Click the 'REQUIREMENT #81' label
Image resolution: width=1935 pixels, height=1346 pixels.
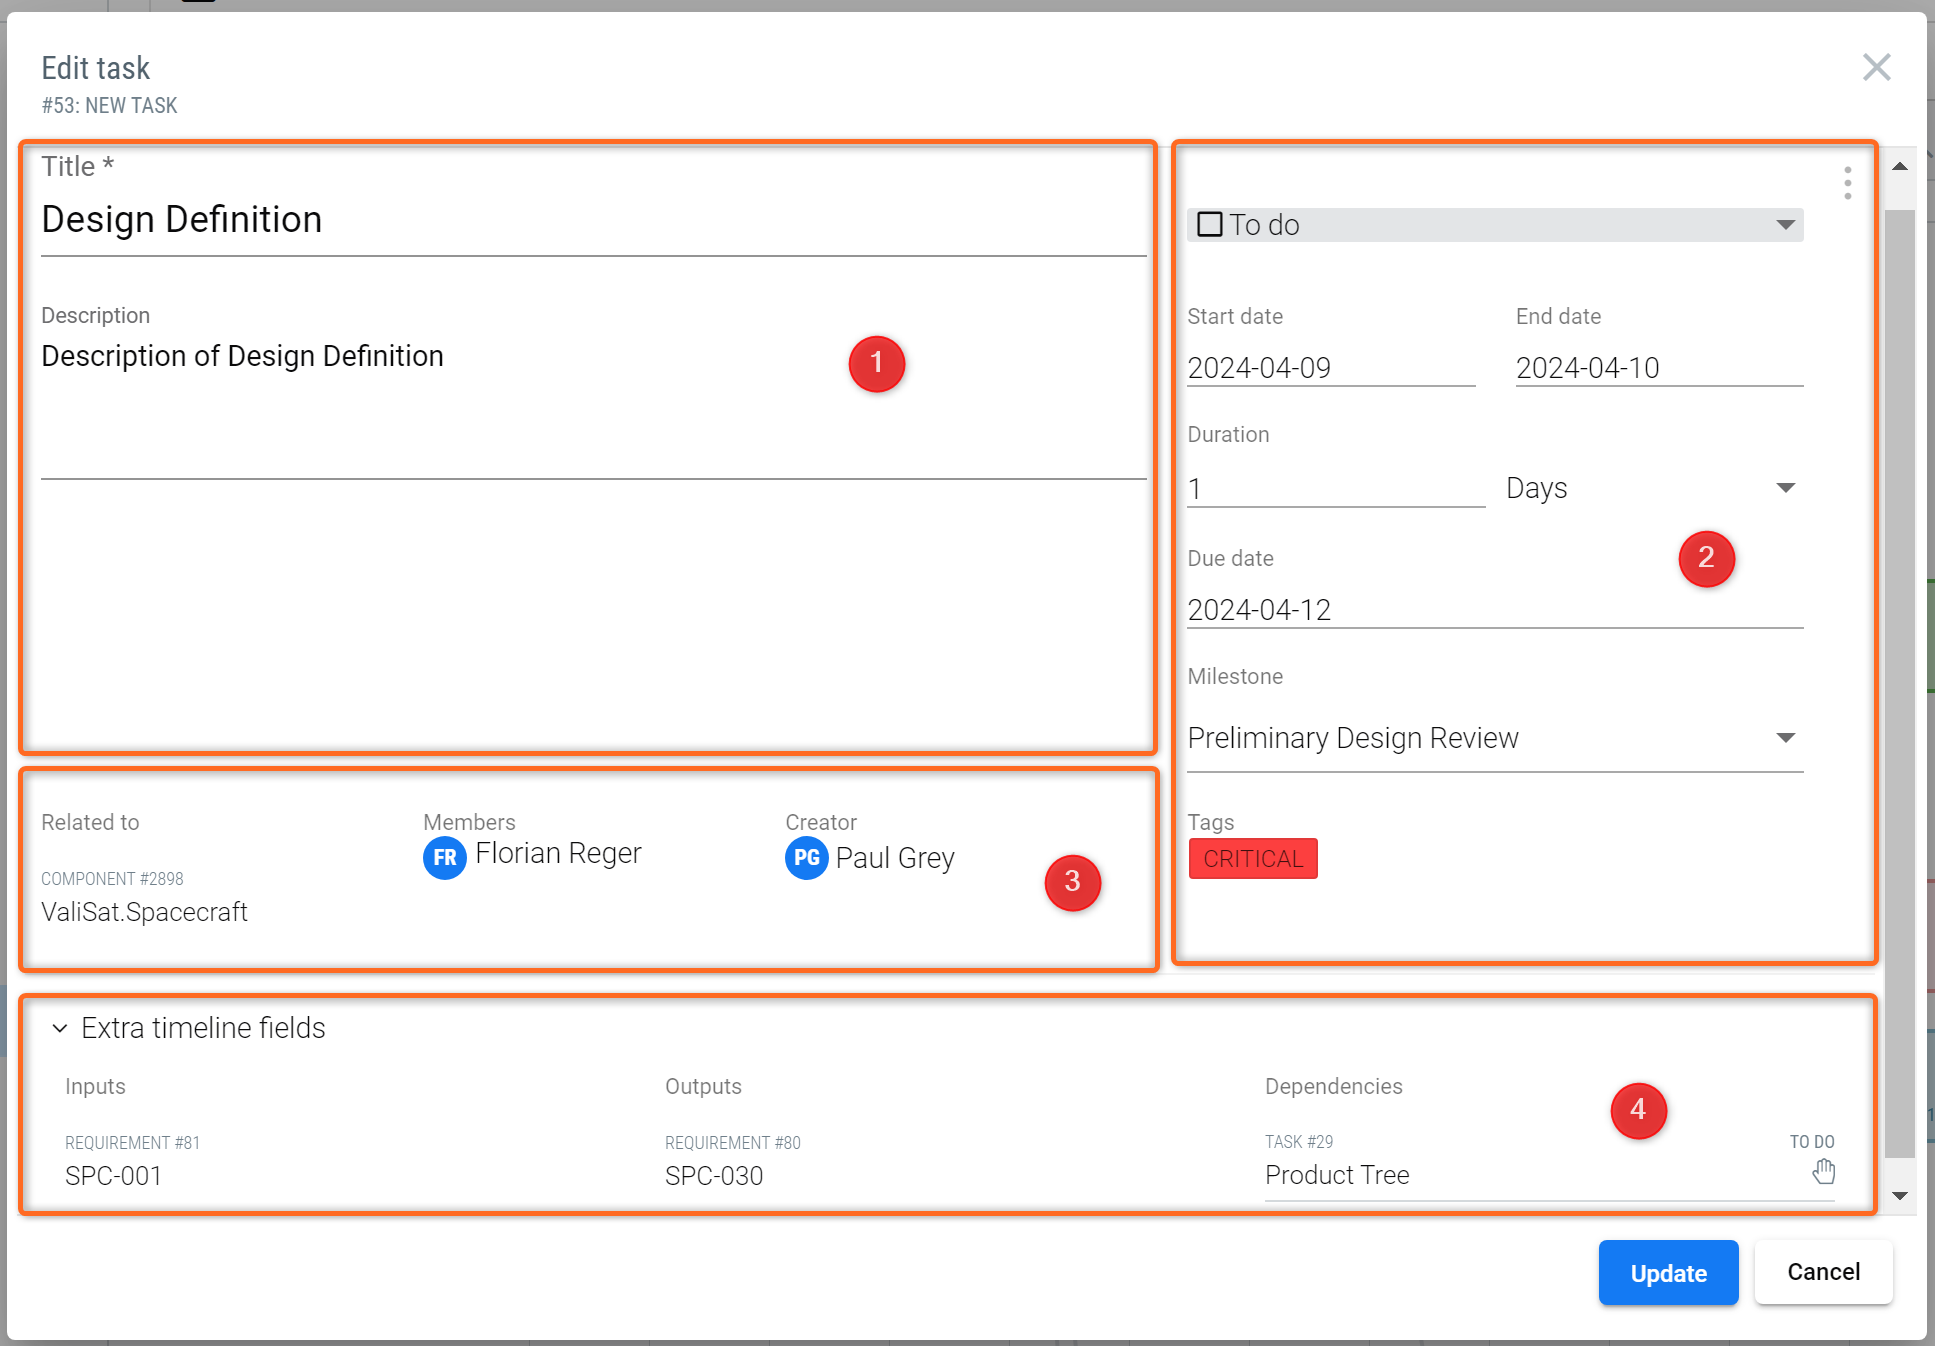132,1143
